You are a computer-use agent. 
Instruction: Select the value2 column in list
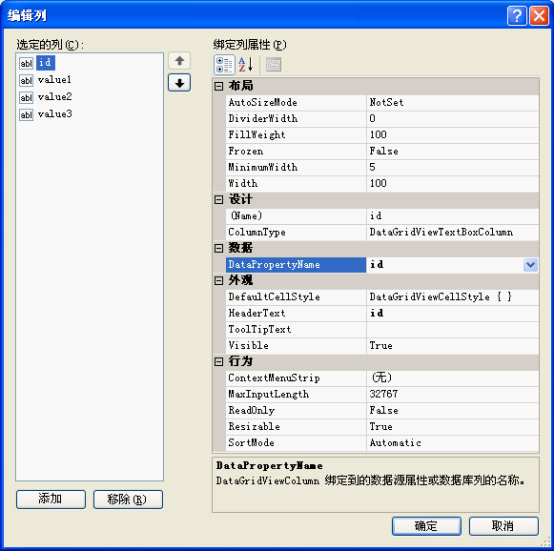click(x=55, y=97)
